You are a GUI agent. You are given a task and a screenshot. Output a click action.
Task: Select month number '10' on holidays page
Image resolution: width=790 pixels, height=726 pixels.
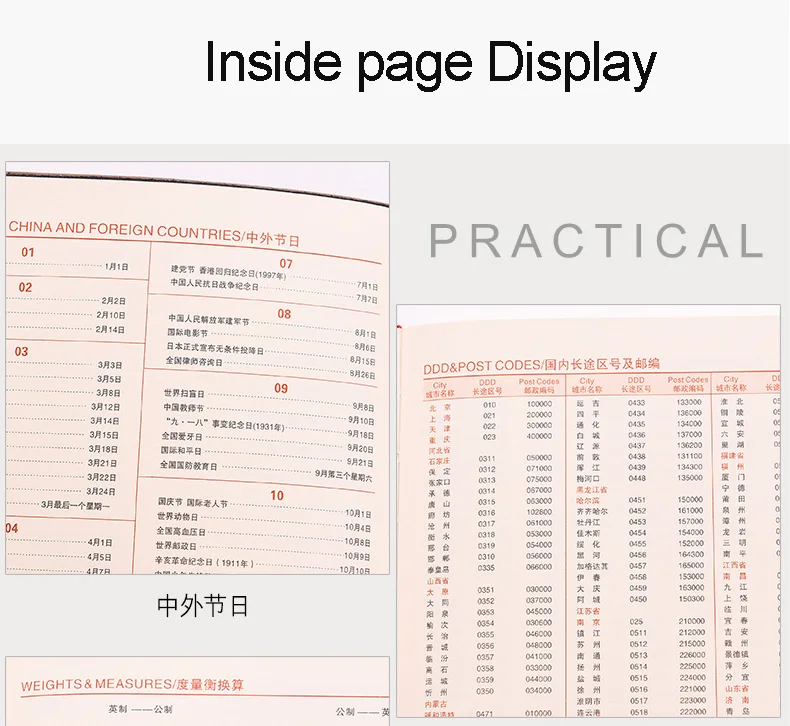(x=277, y=495)
